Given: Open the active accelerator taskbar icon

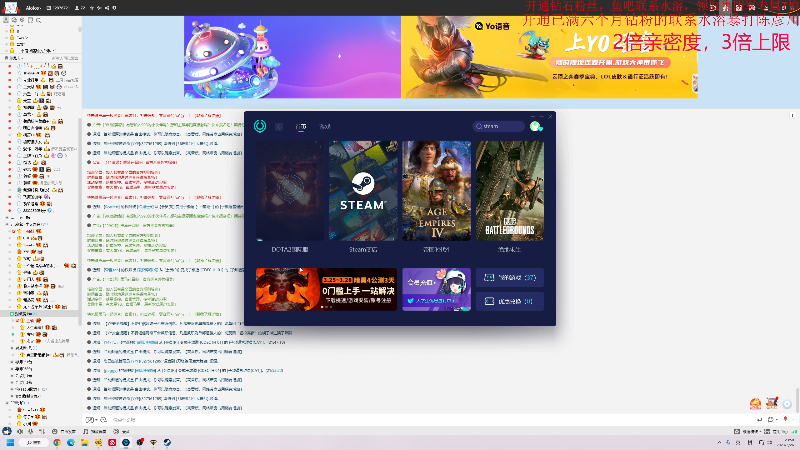Looking at the screenshot, I should (126, 442).
